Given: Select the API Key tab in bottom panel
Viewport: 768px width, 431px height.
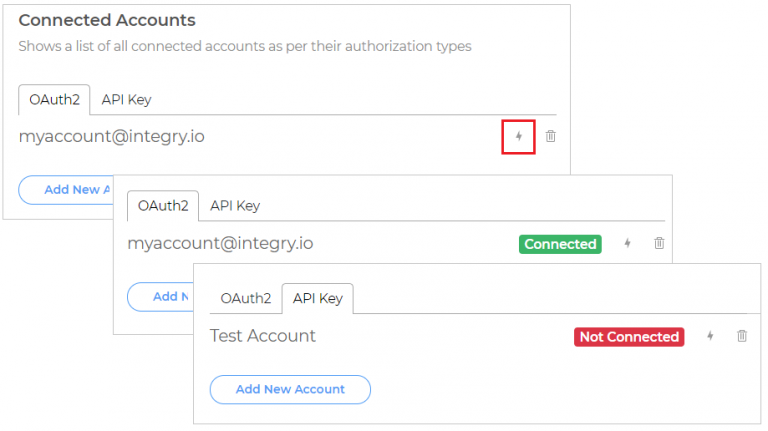Looking at the screenshot, I should 318,299.
